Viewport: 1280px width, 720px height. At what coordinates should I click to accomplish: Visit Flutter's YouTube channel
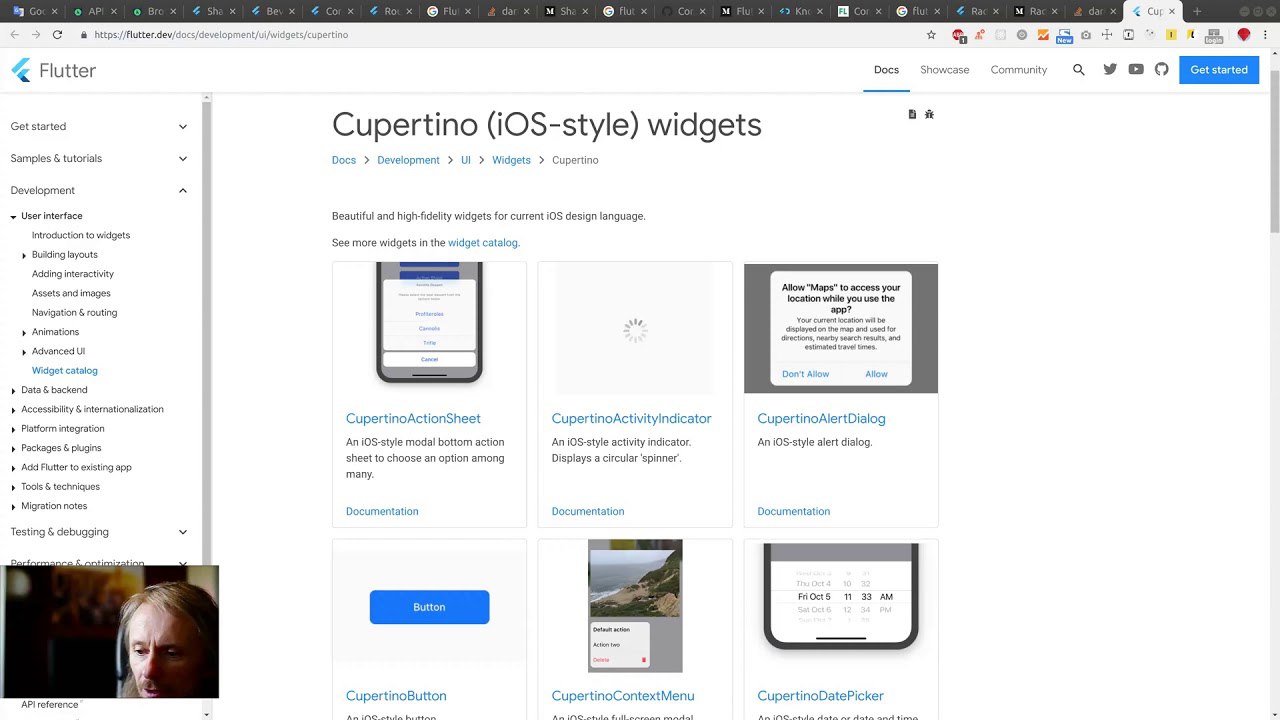1136,70
